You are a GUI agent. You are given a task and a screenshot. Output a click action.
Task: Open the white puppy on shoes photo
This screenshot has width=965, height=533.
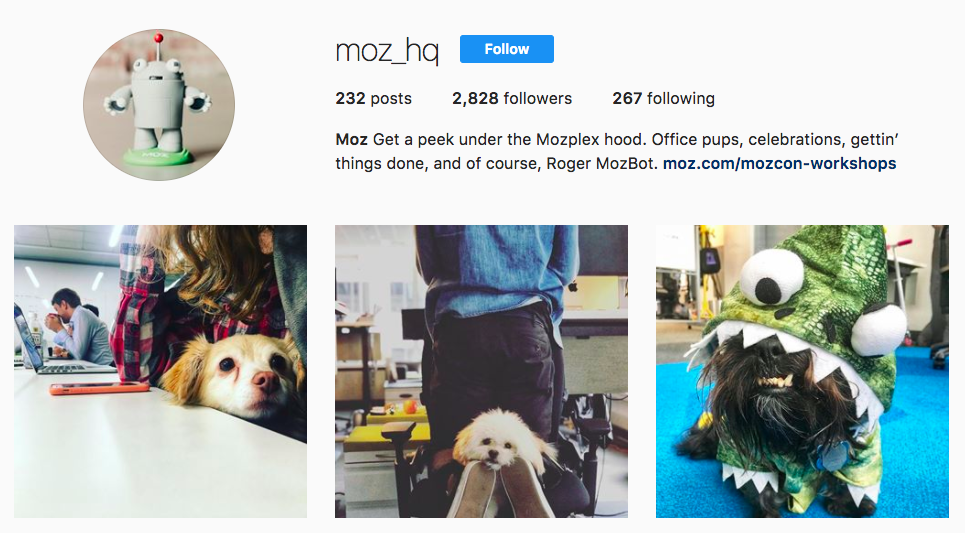pyautogui.click(x=481, y=371)
